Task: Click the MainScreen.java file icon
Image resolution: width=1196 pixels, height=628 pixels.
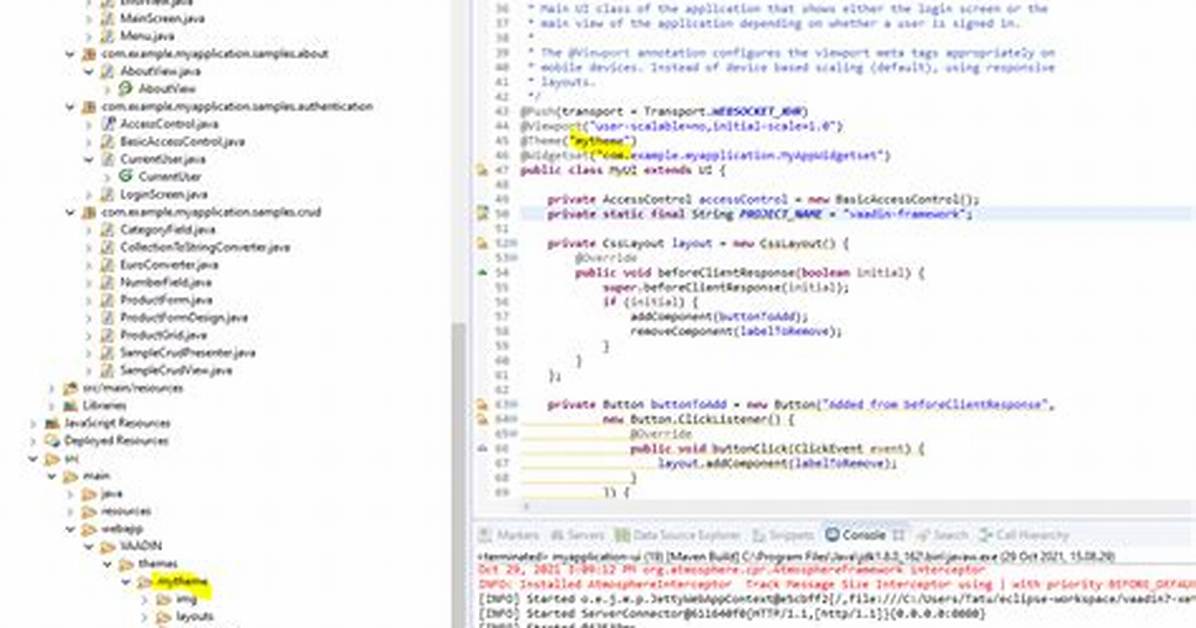Action: pyautogui.click(x=108, y=18)
